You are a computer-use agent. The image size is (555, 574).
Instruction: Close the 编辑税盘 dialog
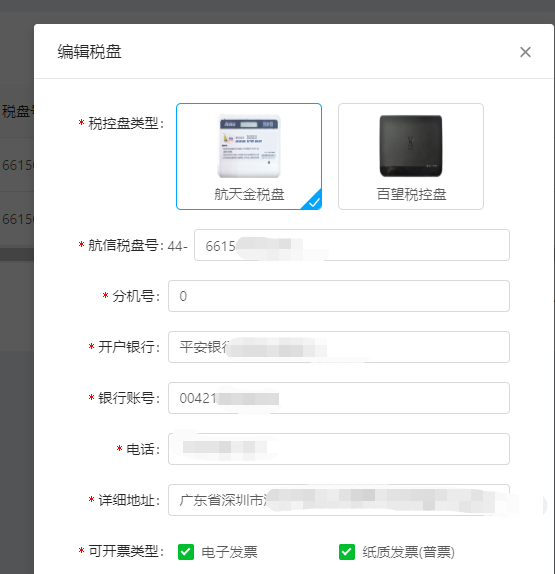pos(525,52)
